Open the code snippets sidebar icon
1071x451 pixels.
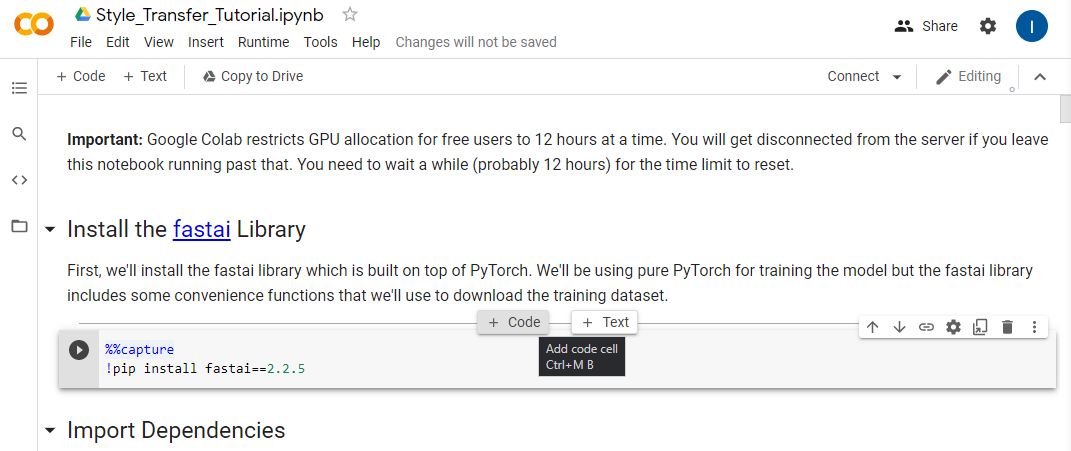coord(19,180)
